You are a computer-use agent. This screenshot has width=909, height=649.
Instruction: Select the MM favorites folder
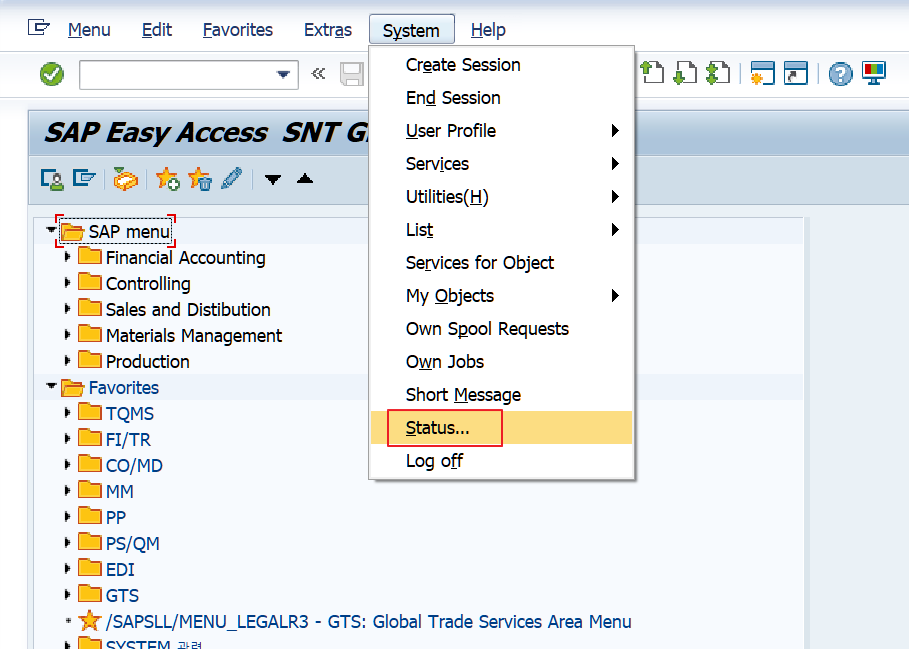pyautogui.click(x=119, y=491)
